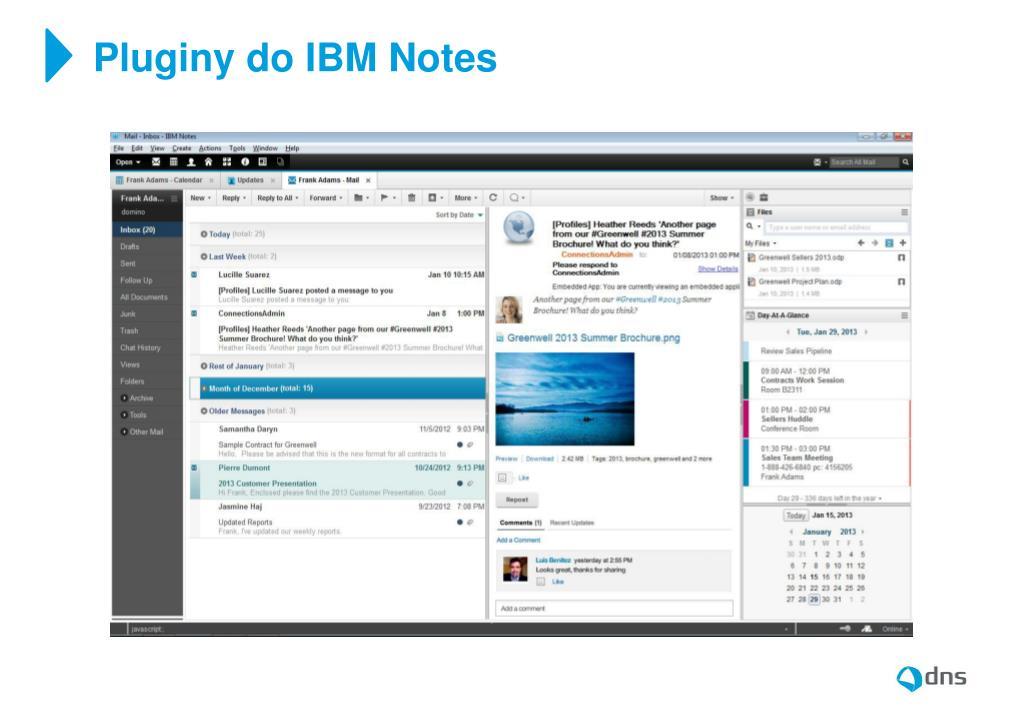Open the Tools menu
1023x708 pixels.
click(237, 148)
